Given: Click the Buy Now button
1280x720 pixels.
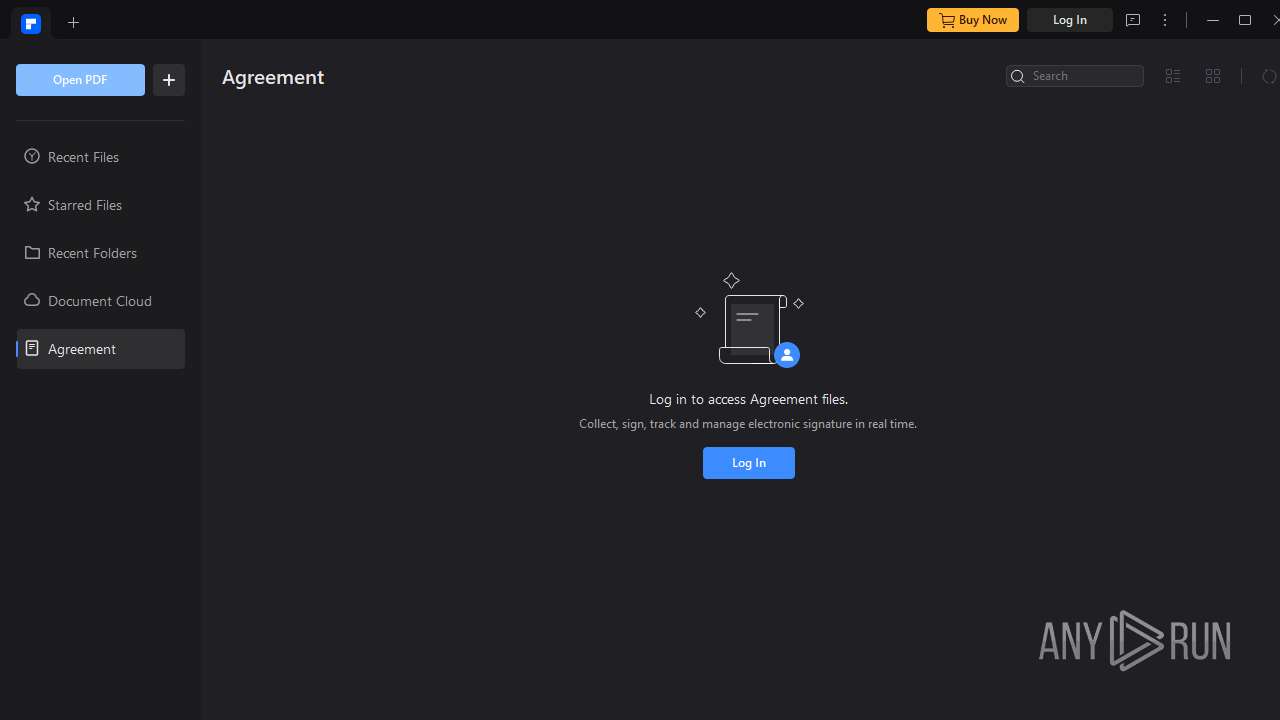Looking at the screenshot, I should coord(973,20).
